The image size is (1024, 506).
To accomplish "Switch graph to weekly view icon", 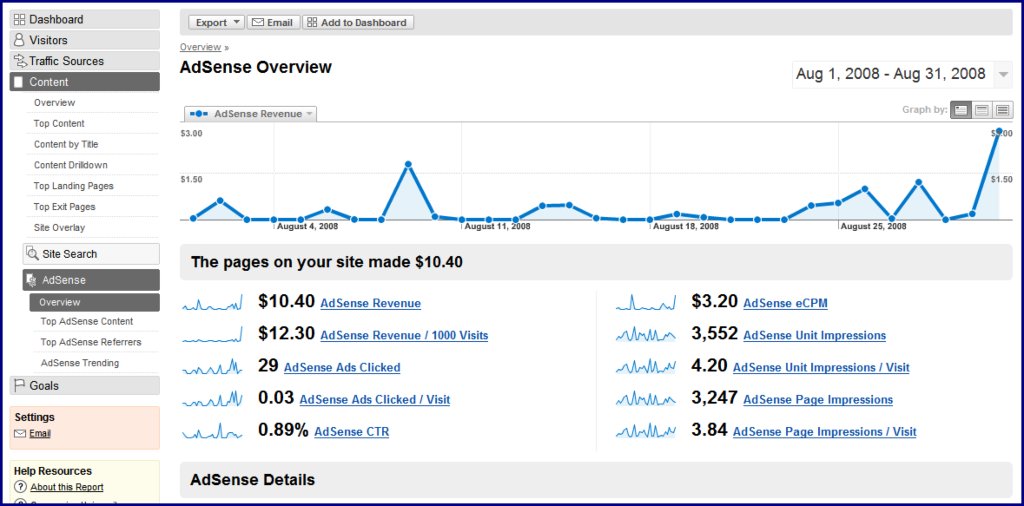I will click(982, 110).
